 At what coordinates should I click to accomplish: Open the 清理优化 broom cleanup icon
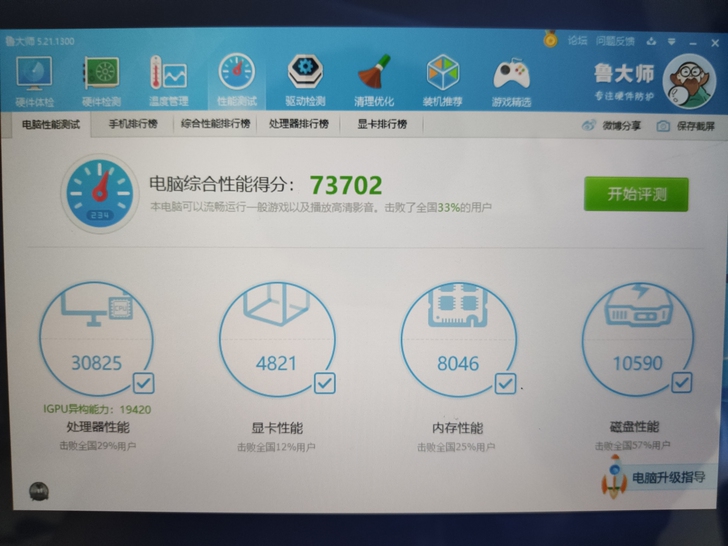coord(373,78)
